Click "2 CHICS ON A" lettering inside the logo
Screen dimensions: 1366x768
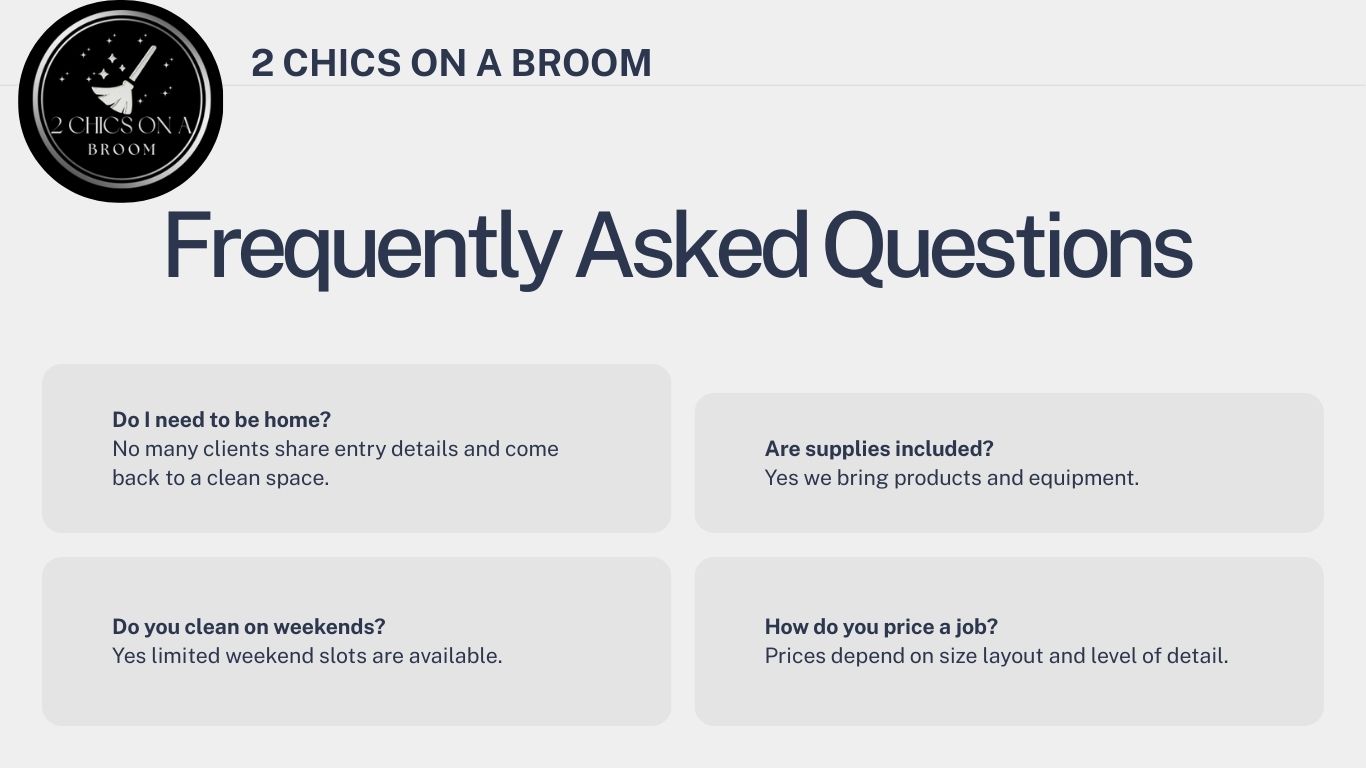[121, 126]
